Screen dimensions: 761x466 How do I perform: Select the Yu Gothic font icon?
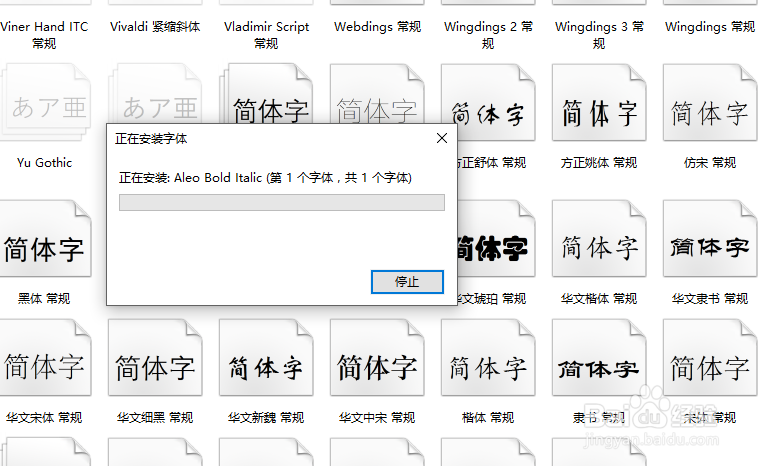pos(45,102)
